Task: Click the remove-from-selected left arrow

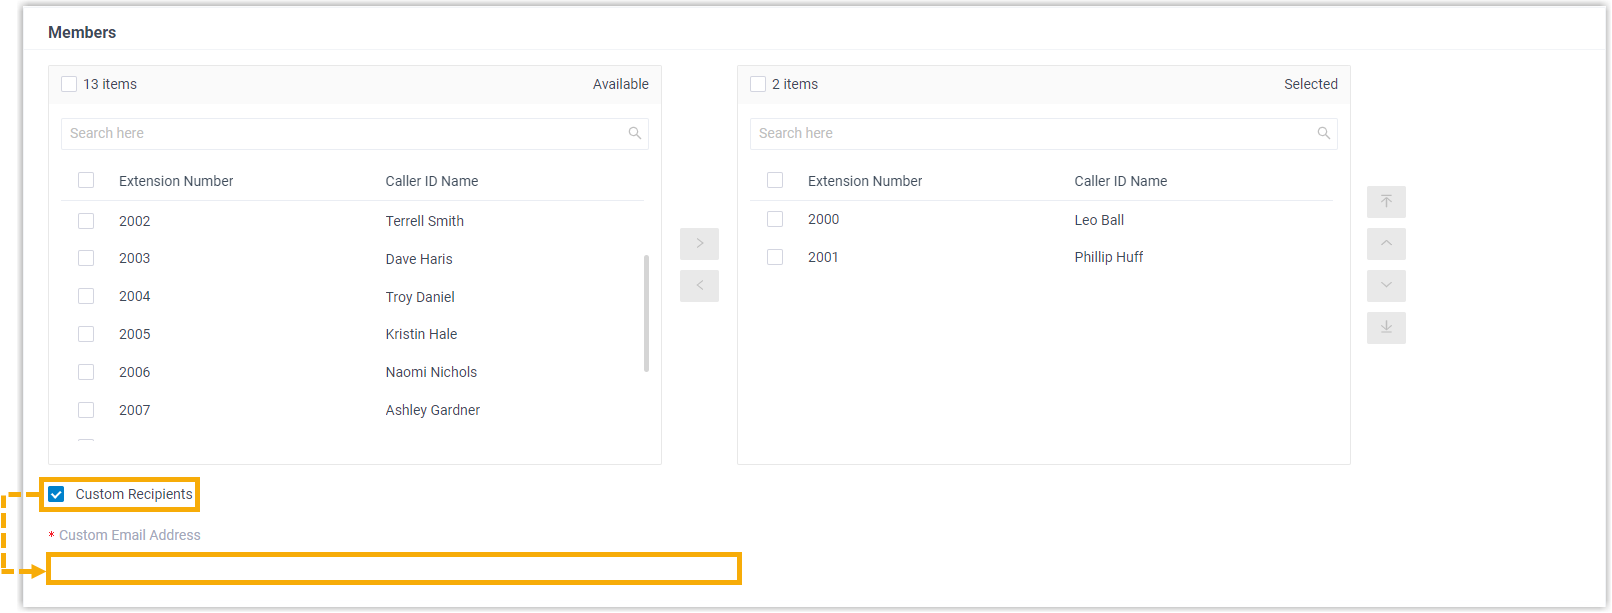Action: [x=699, y=286]
